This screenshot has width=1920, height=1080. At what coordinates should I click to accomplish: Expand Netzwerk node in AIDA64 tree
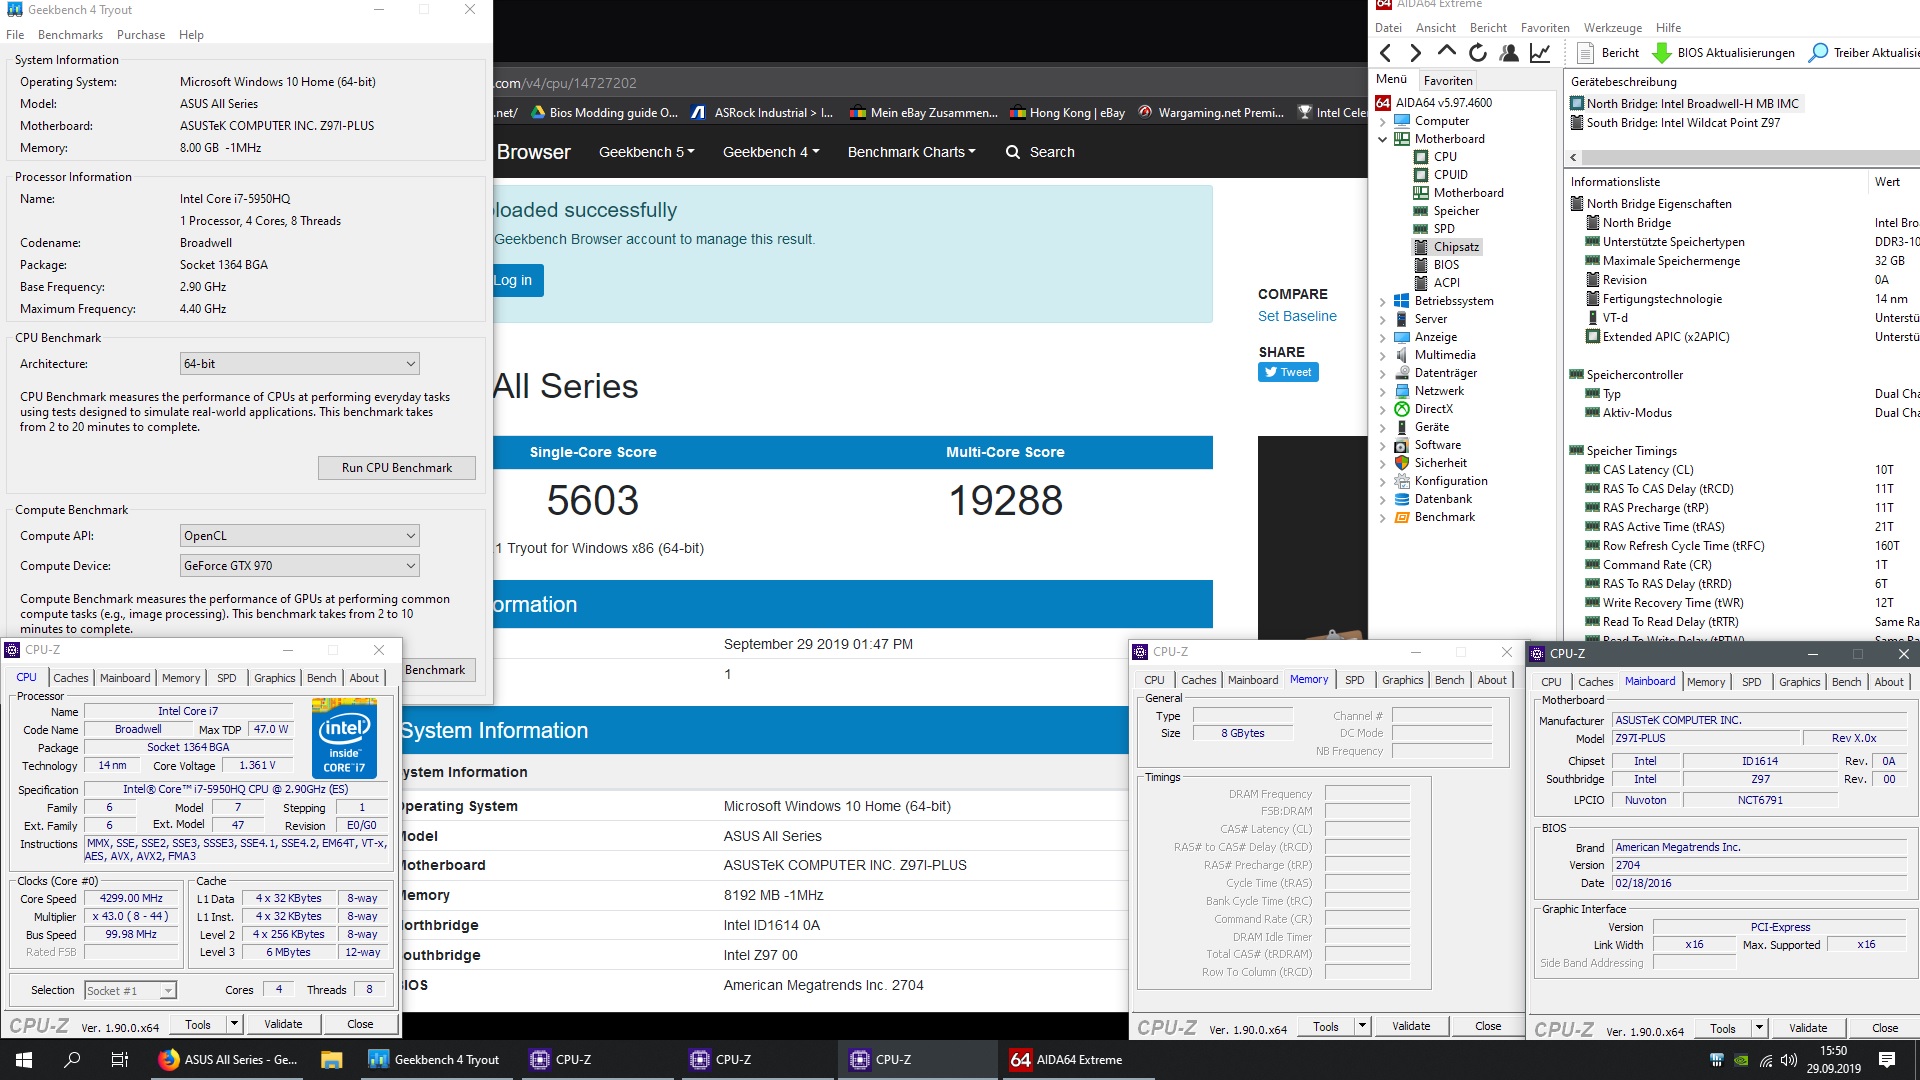1382,391
